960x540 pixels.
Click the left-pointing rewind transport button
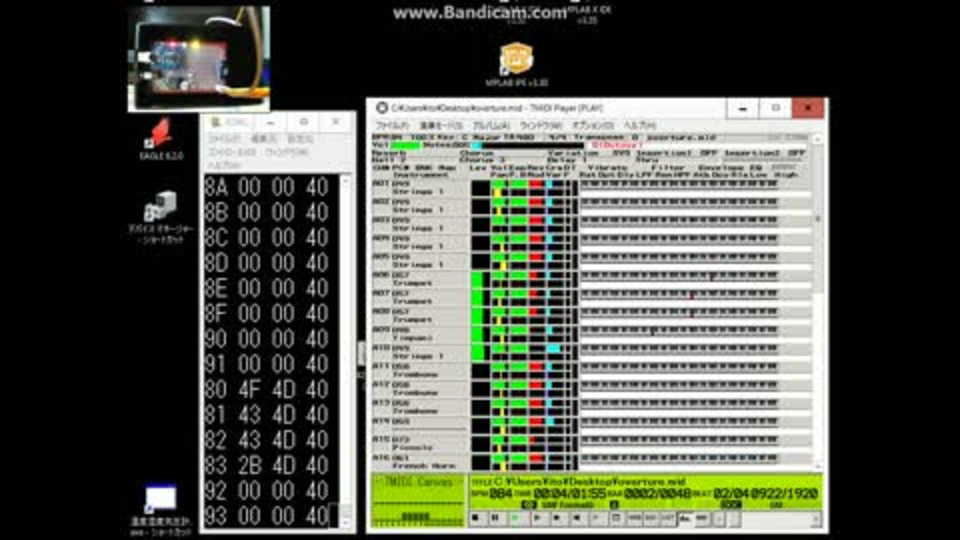click(576, 519)
